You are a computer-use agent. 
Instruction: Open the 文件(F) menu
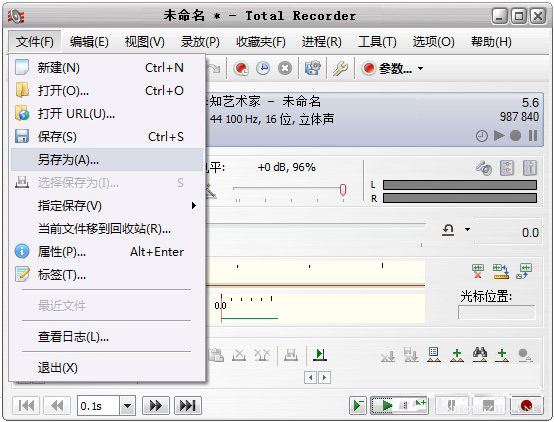(35, 42)
